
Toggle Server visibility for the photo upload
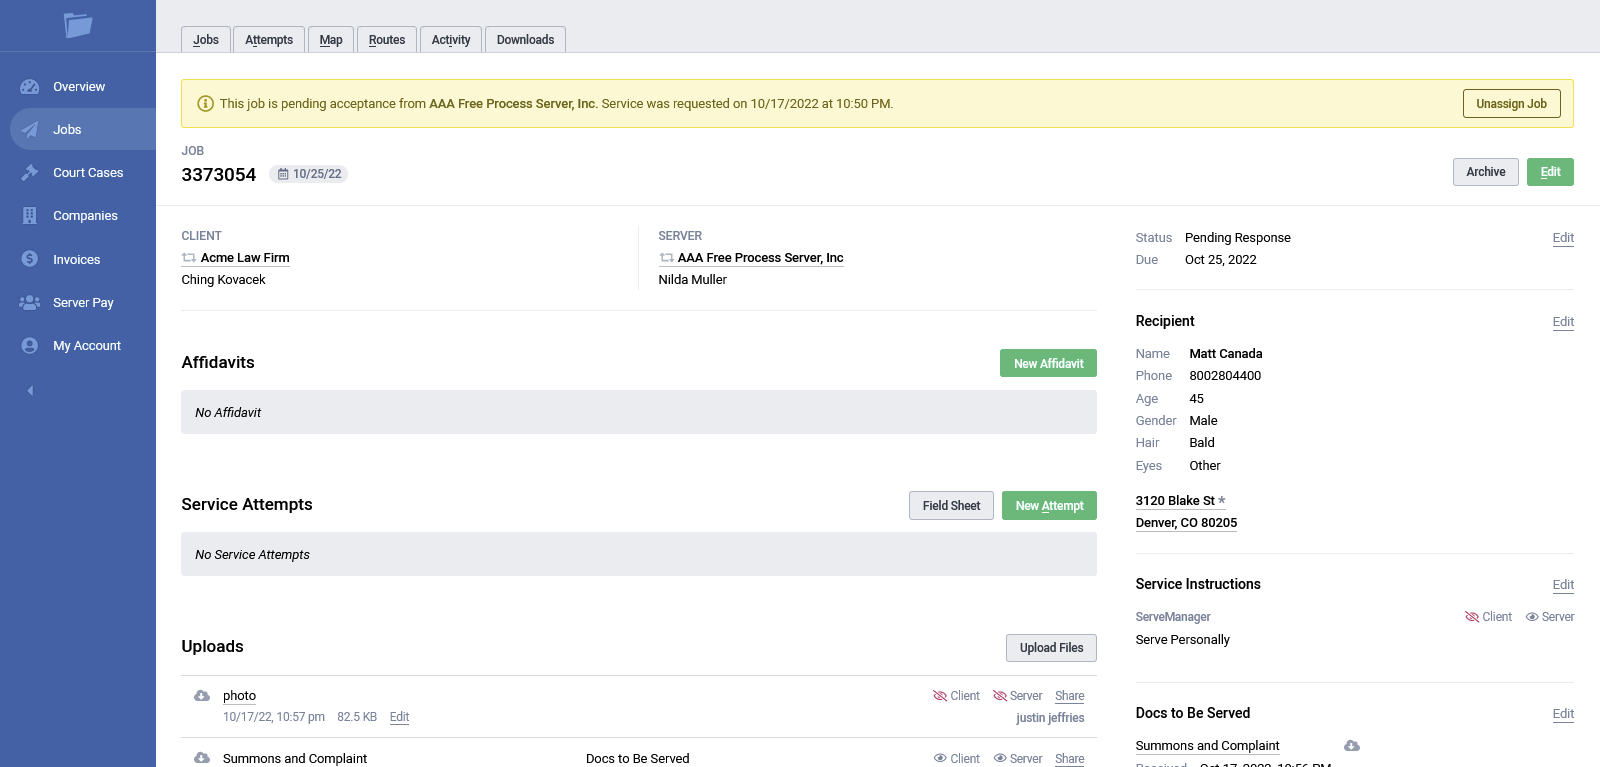pos(1017,696)
